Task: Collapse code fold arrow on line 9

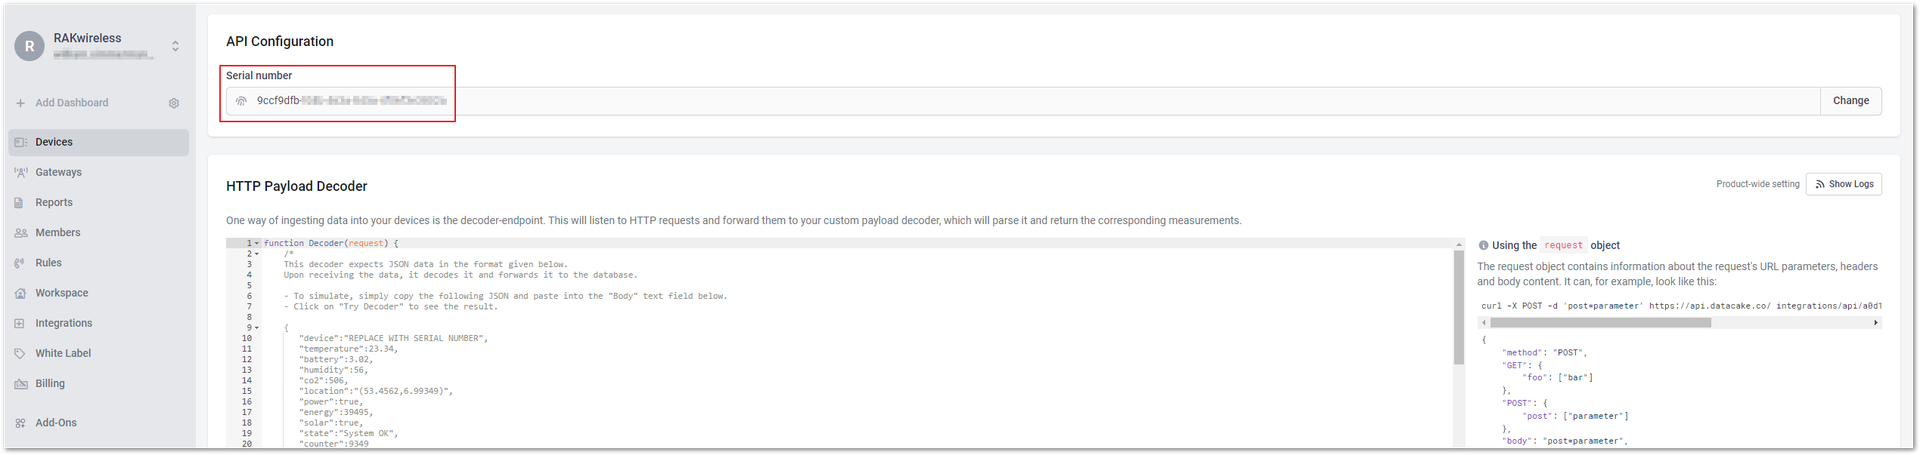Action: 257,328
